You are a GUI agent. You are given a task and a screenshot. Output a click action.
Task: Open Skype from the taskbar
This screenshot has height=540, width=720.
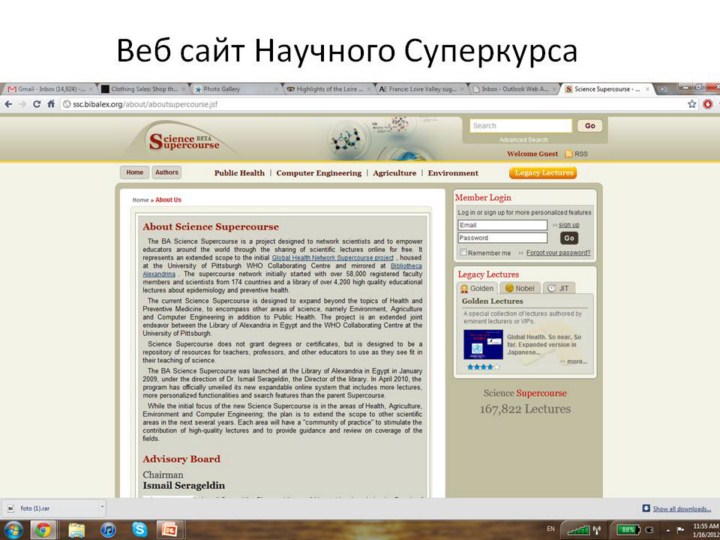(x=139, y=529)
